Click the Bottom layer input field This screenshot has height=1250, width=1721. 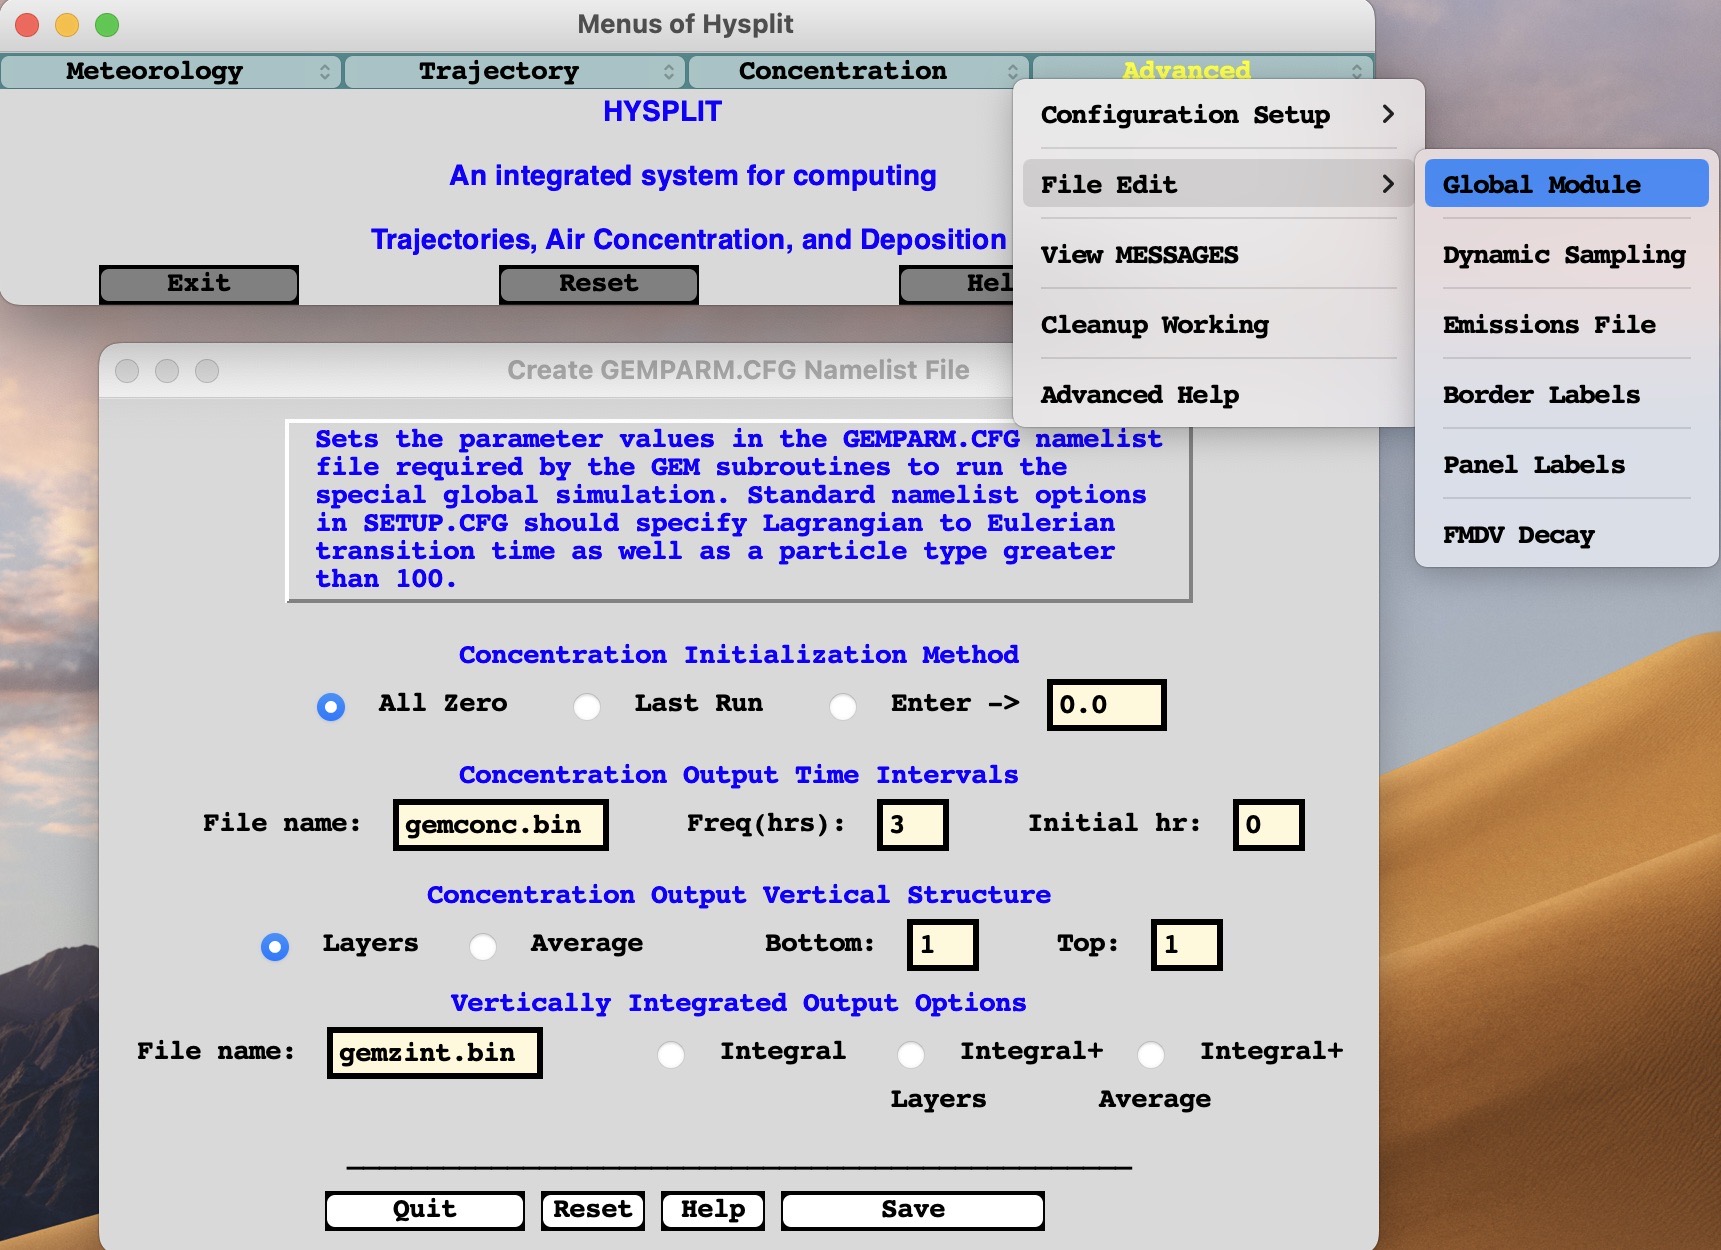(943, 945)
